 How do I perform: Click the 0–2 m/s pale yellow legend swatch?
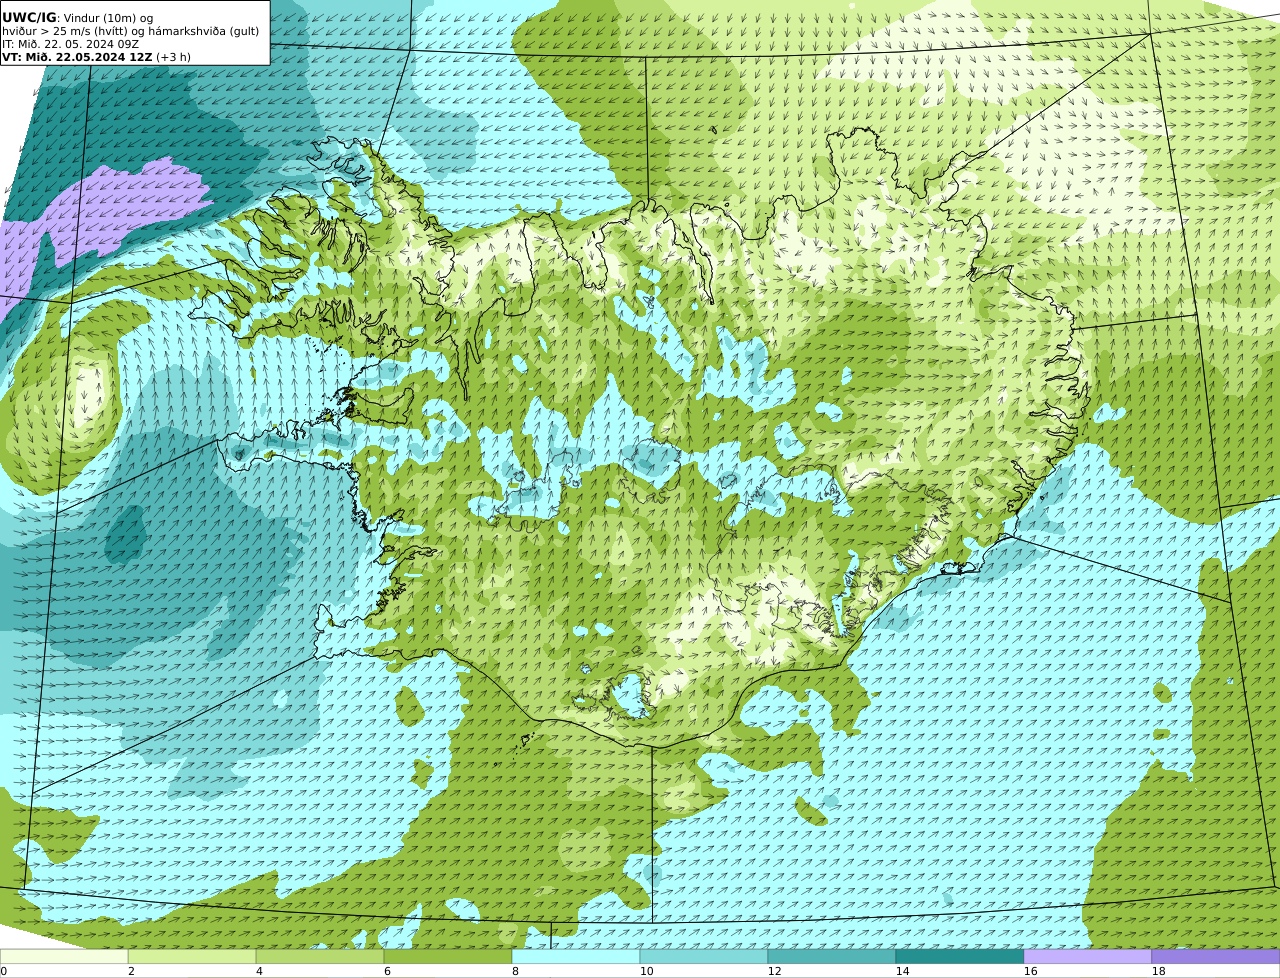(64, 956)
